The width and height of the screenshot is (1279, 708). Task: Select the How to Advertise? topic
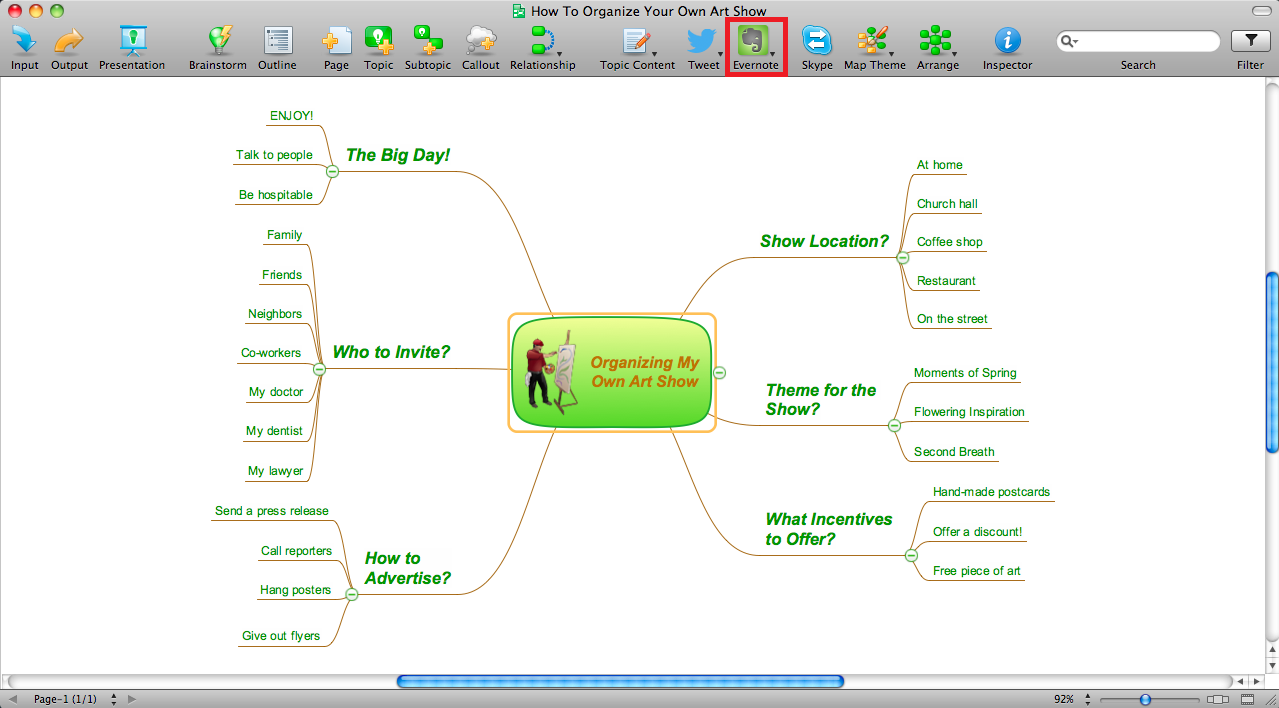coord(407,568)
